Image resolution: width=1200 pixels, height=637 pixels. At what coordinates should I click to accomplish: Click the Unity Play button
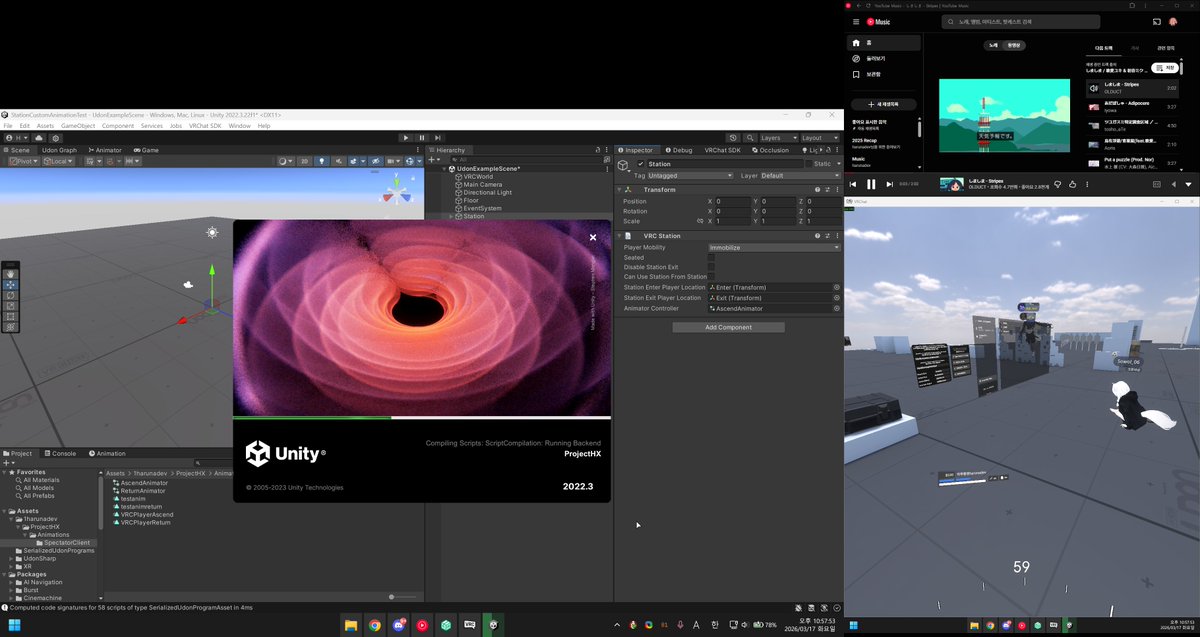(x=406, y=138)
